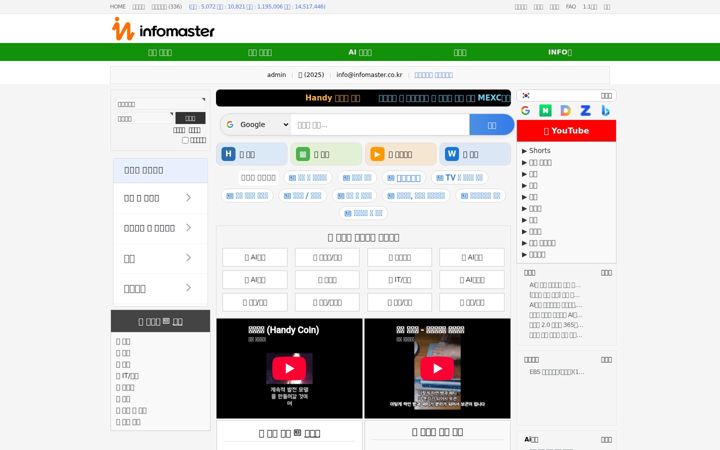
Task: Click the blue W icon tile
Action: [475, 154]
